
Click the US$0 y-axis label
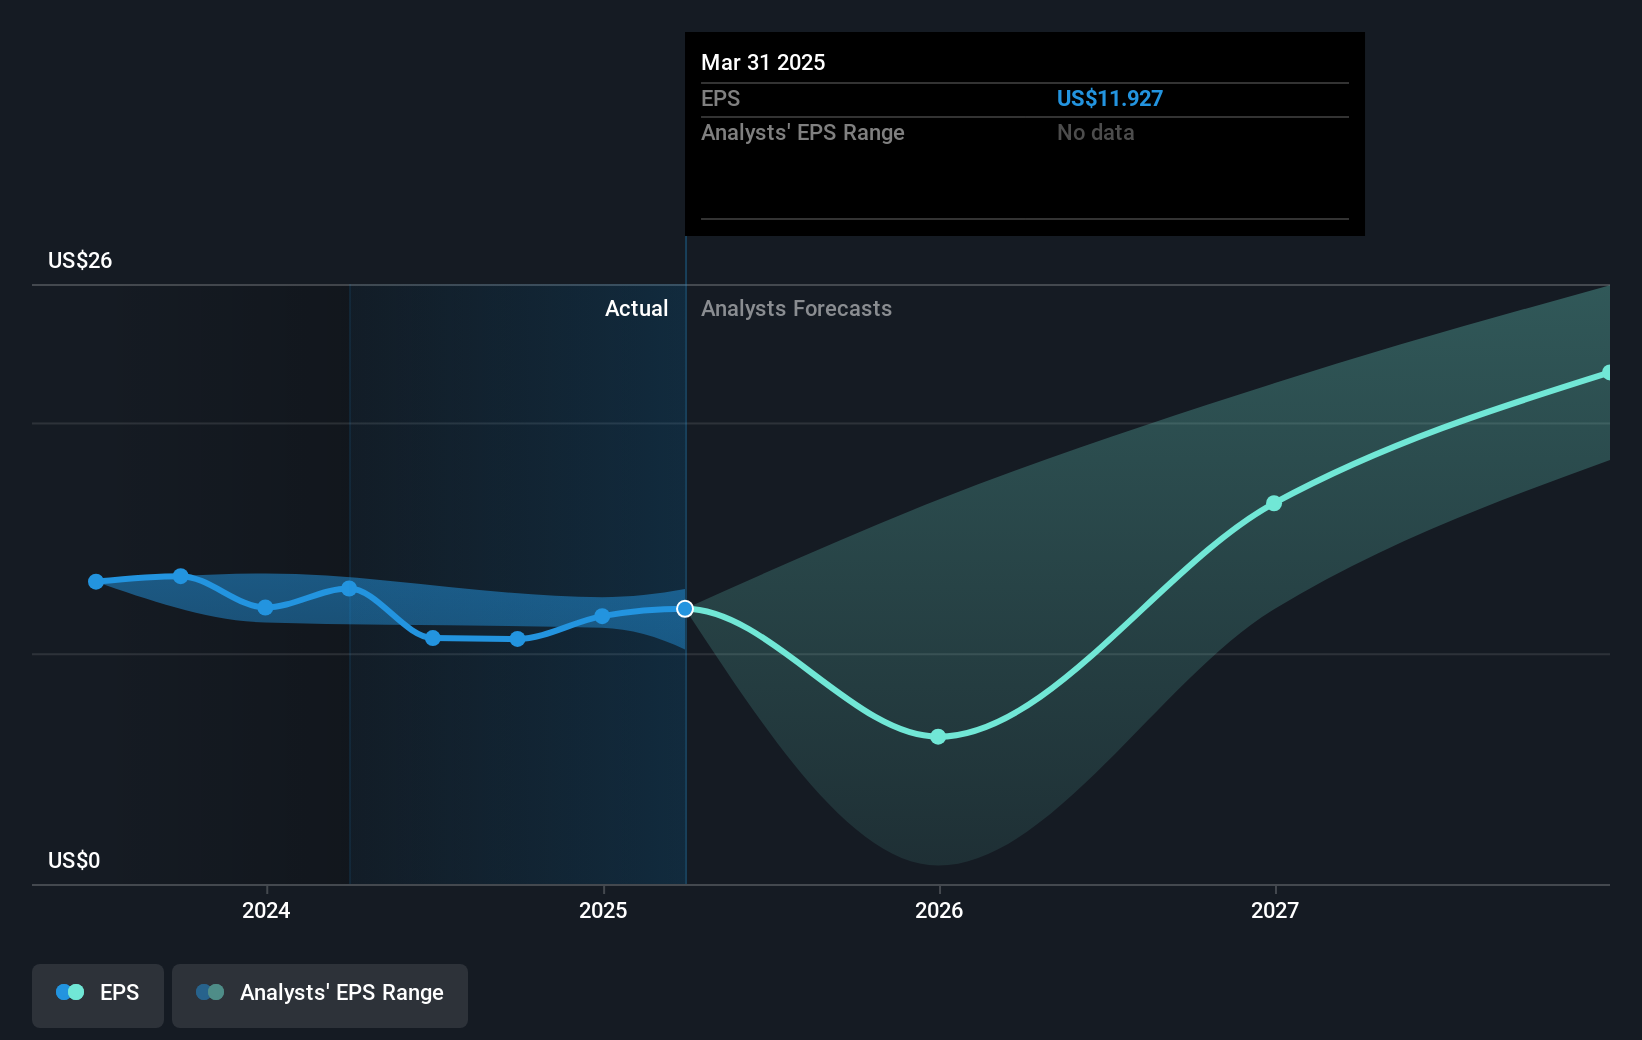(x=74, y=860)
